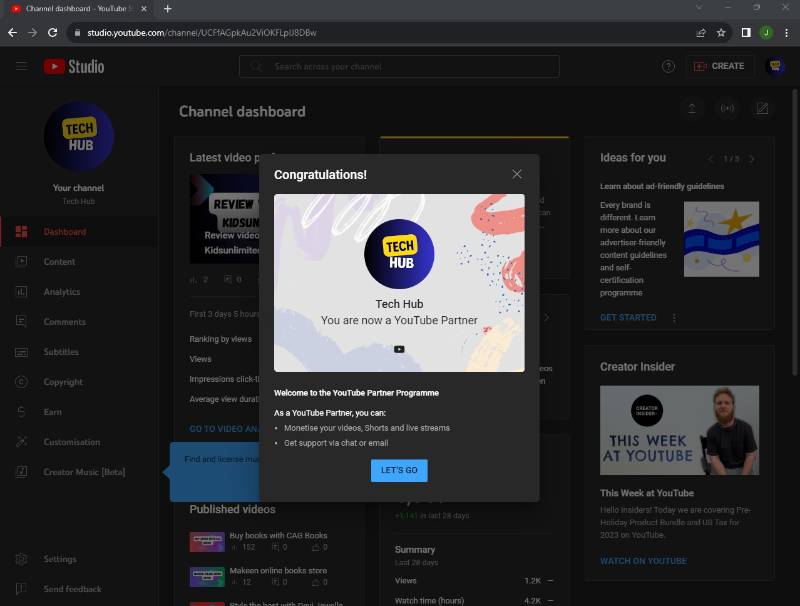Open Creator Music [Beta] in sidebar
The height and width of the screenshot is (606, 800).
click(x=79, y=472)
